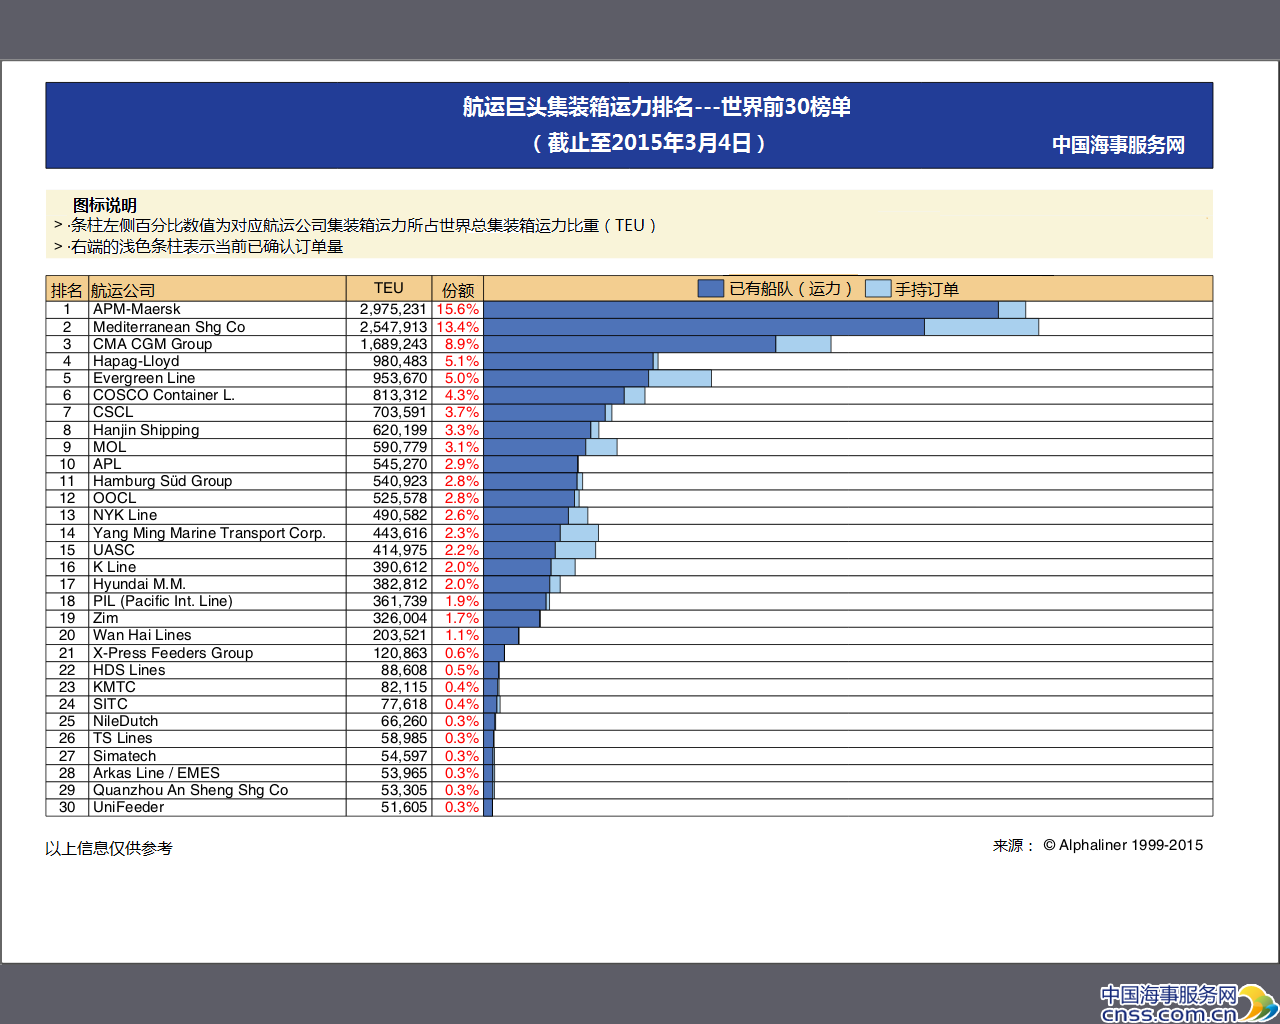
Task: Click the 以上信息仅供参考 footer note
Action: [x=109, y=848]
